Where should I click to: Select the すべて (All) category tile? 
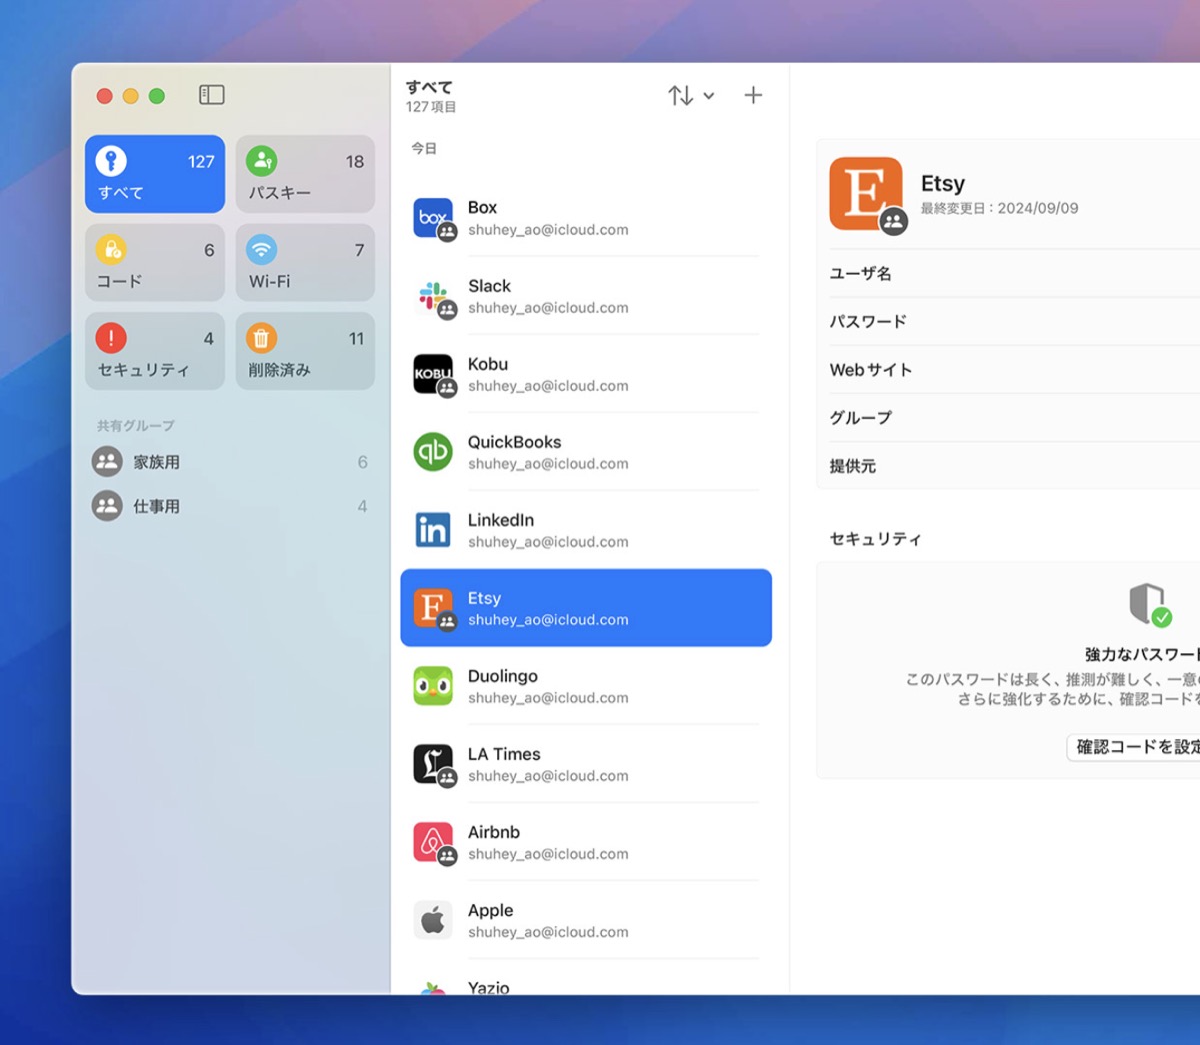point(155,174)
